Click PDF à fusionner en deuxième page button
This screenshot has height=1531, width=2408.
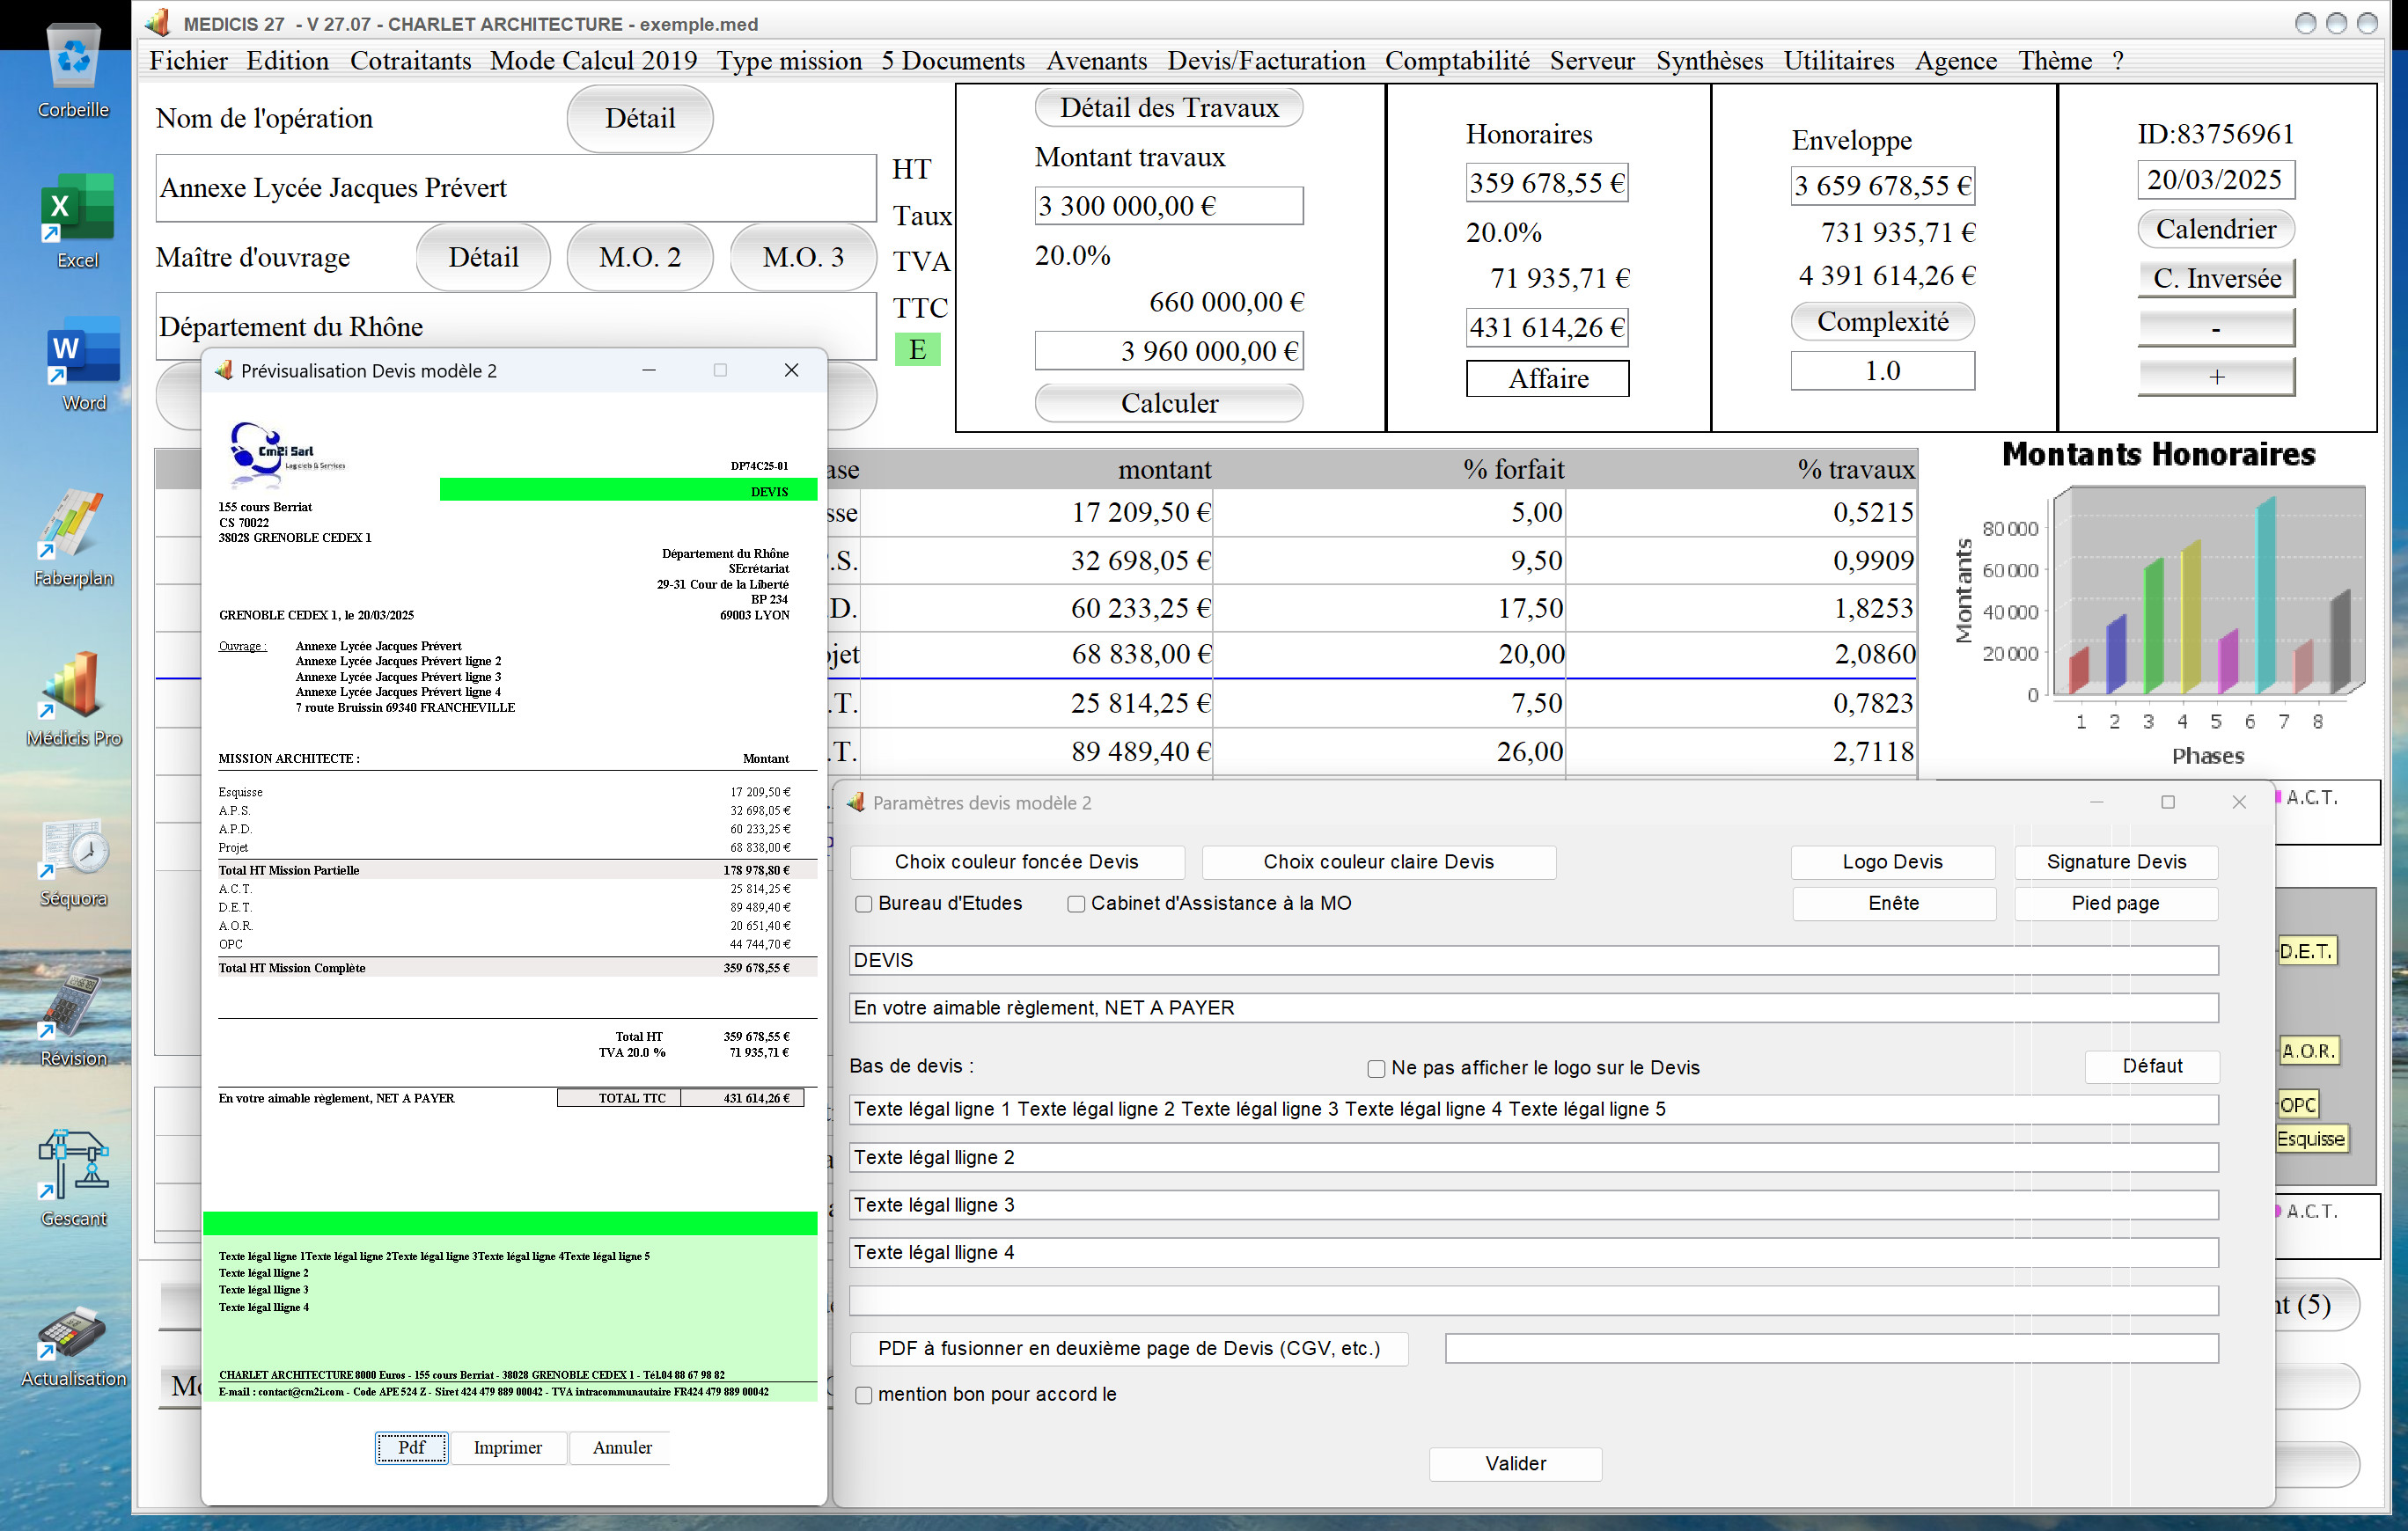click(x=1129, y=1348)
